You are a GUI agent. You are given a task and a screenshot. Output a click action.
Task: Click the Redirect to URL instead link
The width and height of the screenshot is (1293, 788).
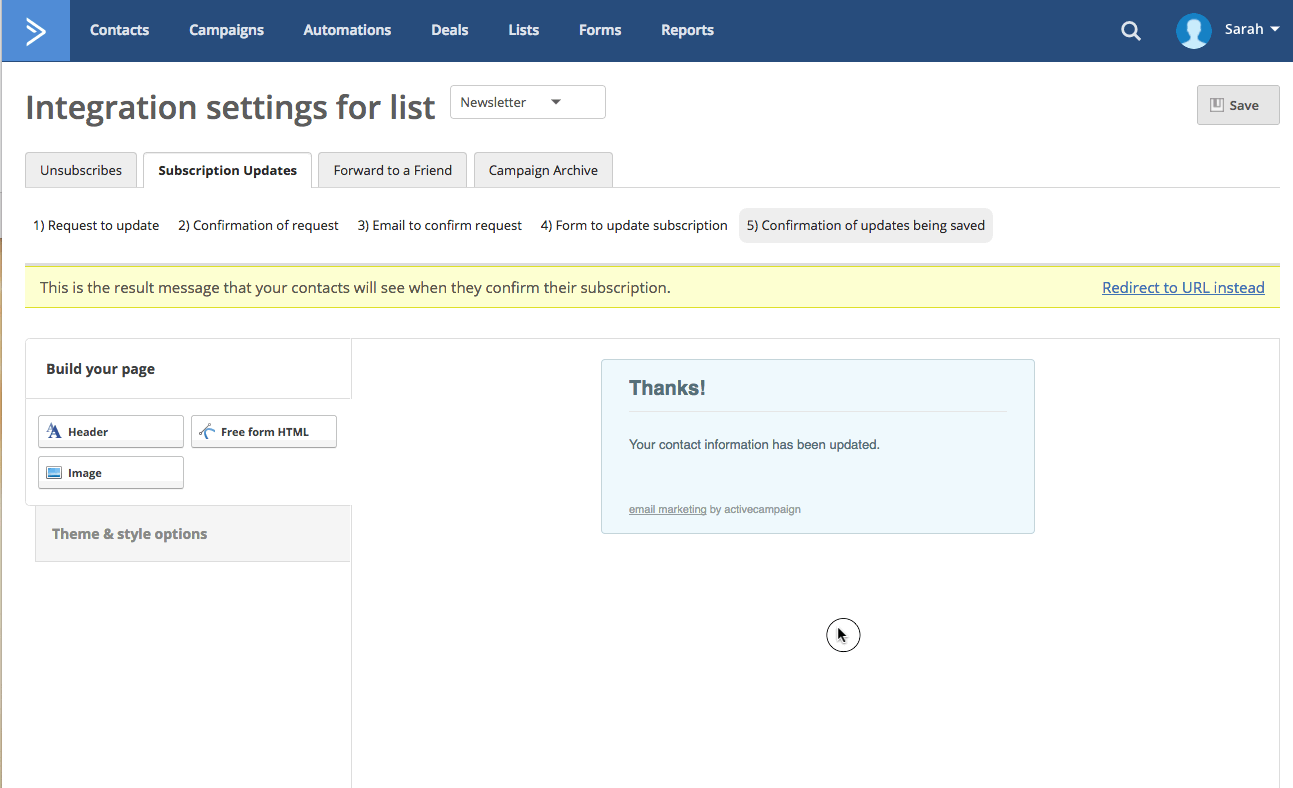(x=1183, y=287)
